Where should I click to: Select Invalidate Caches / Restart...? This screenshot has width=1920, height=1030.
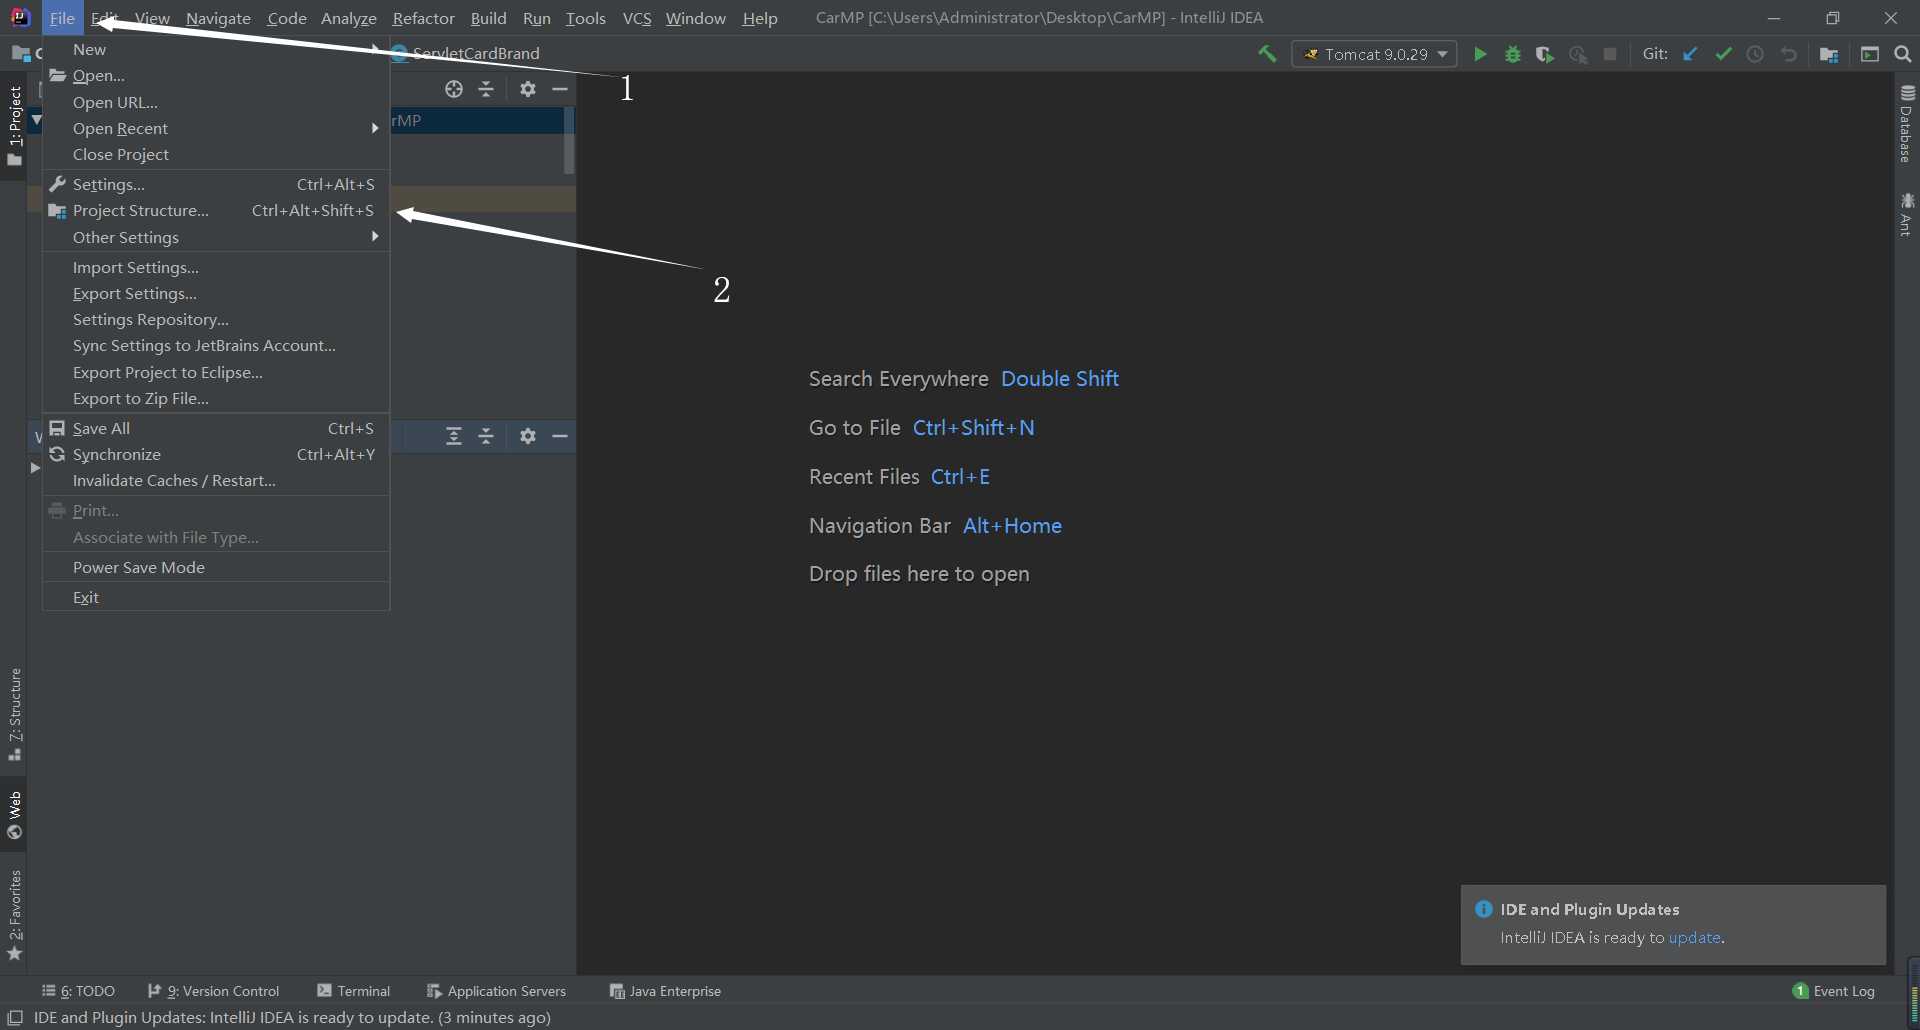pos(216,480)
